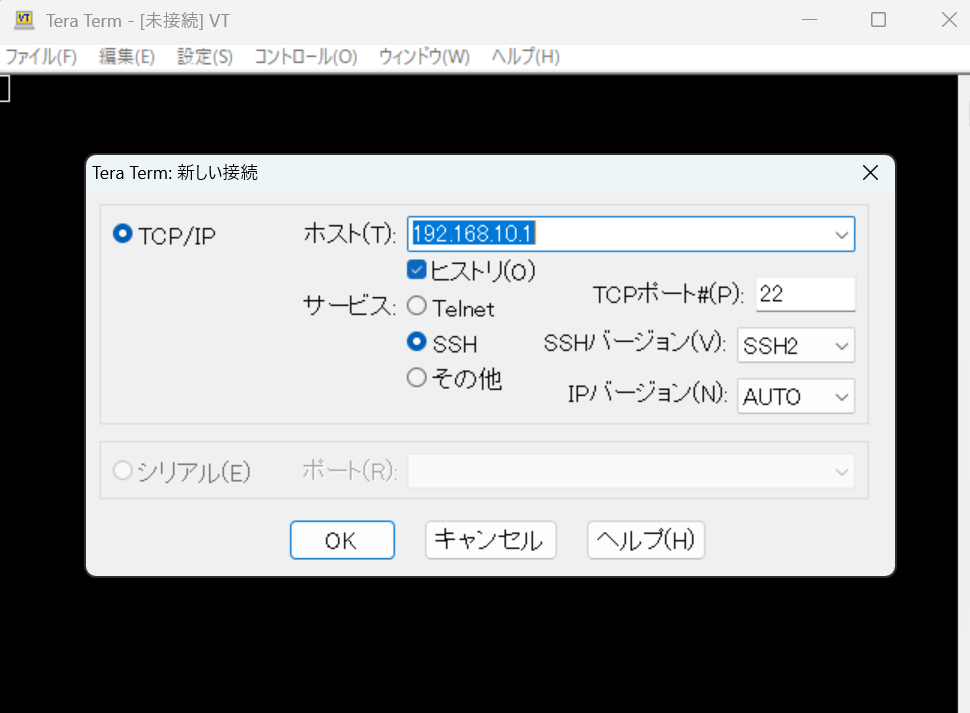Click the OK button
Image resolution: width=970 pixels, height=713 pixels.
[342, 540]
